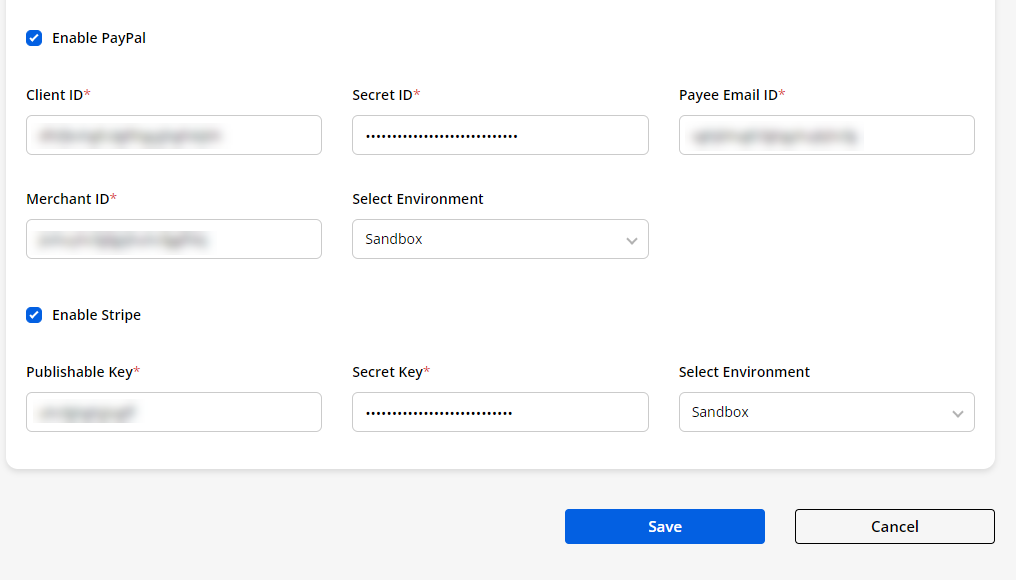The width and height of the screenshot is (1016, 580).
Task: Click the chevron arrow in Stripe environment dropdown
Action: [957, 414]
